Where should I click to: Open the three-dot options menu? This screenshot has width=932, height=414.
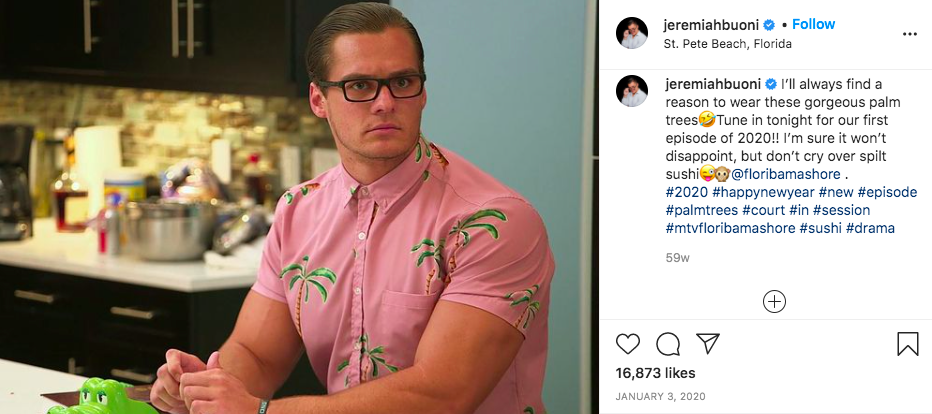tap(909, 34)
